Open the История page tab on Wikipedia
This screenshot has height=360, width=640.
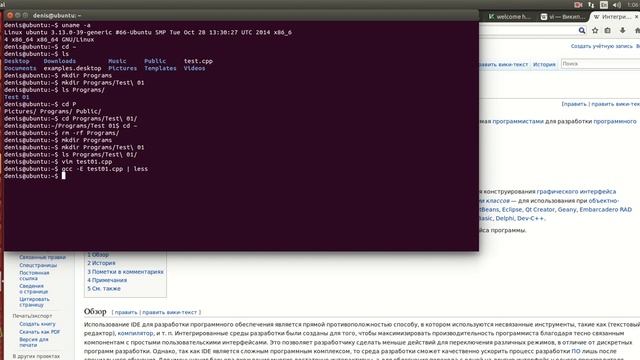pos(544,64)
